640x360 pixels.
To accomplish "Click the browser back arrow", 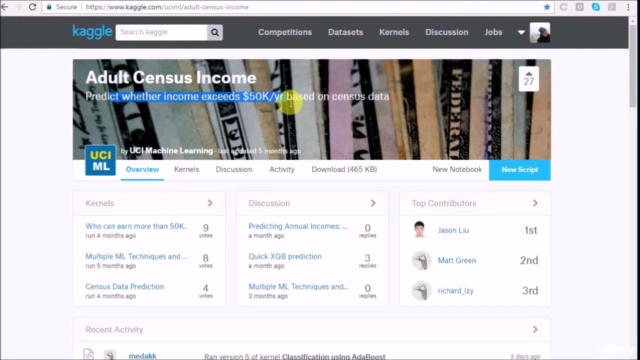I will [x=5, y=7].
